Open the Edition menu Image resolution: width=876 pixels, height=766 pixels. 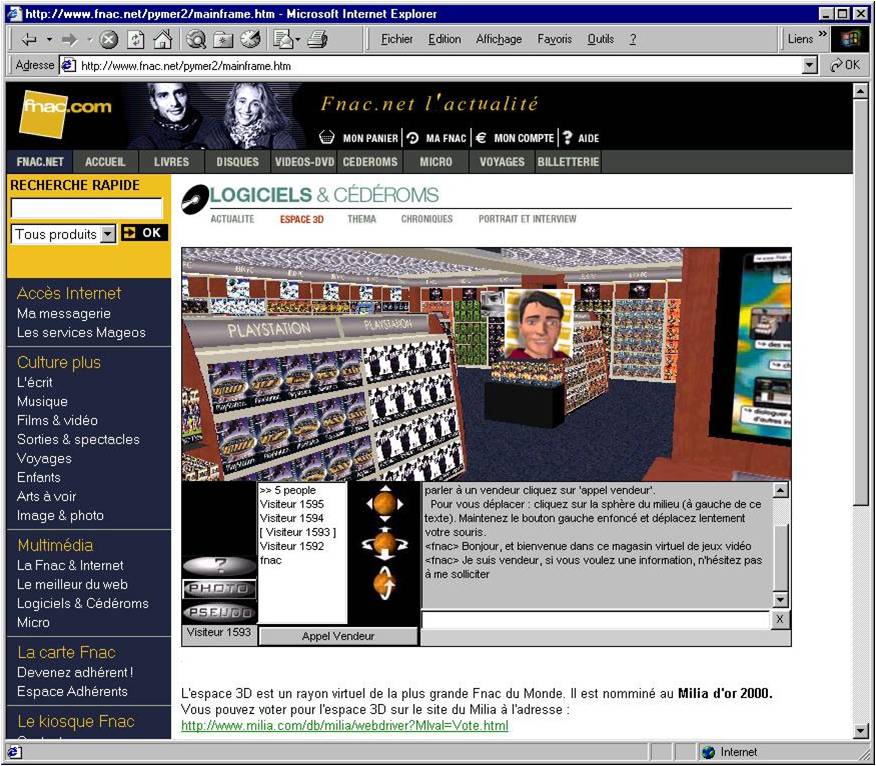(x=445, y=39)
